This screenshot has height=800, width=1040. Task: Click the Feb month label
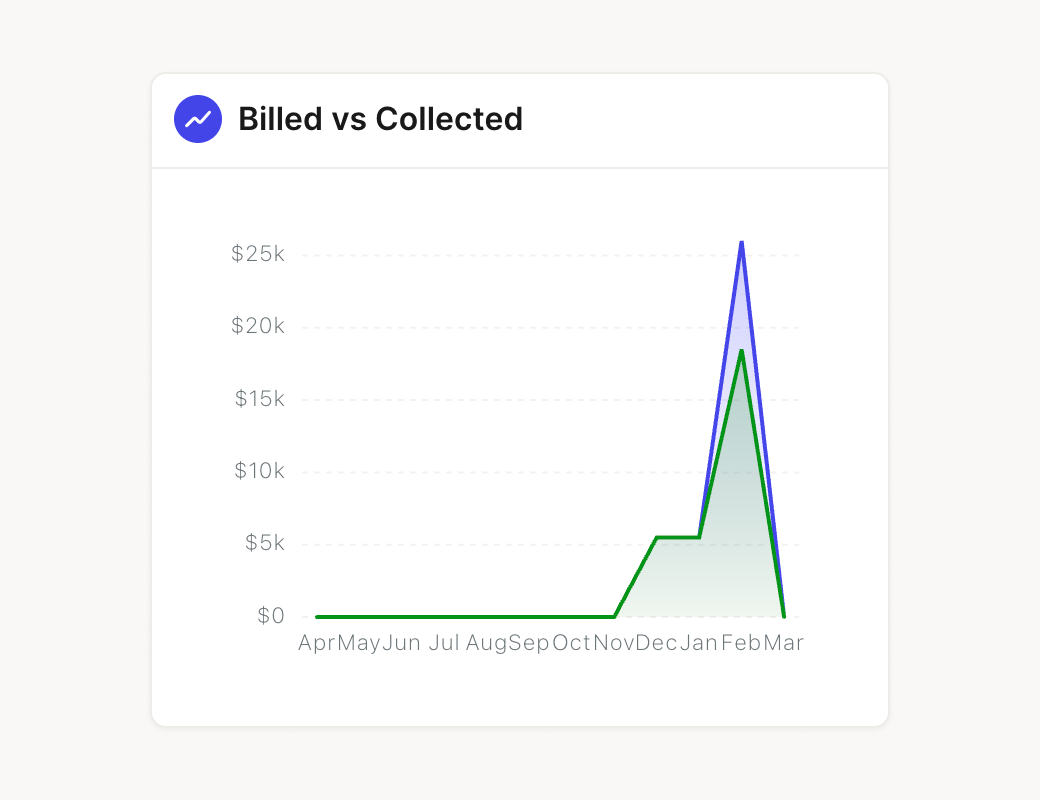pos(741,643)
